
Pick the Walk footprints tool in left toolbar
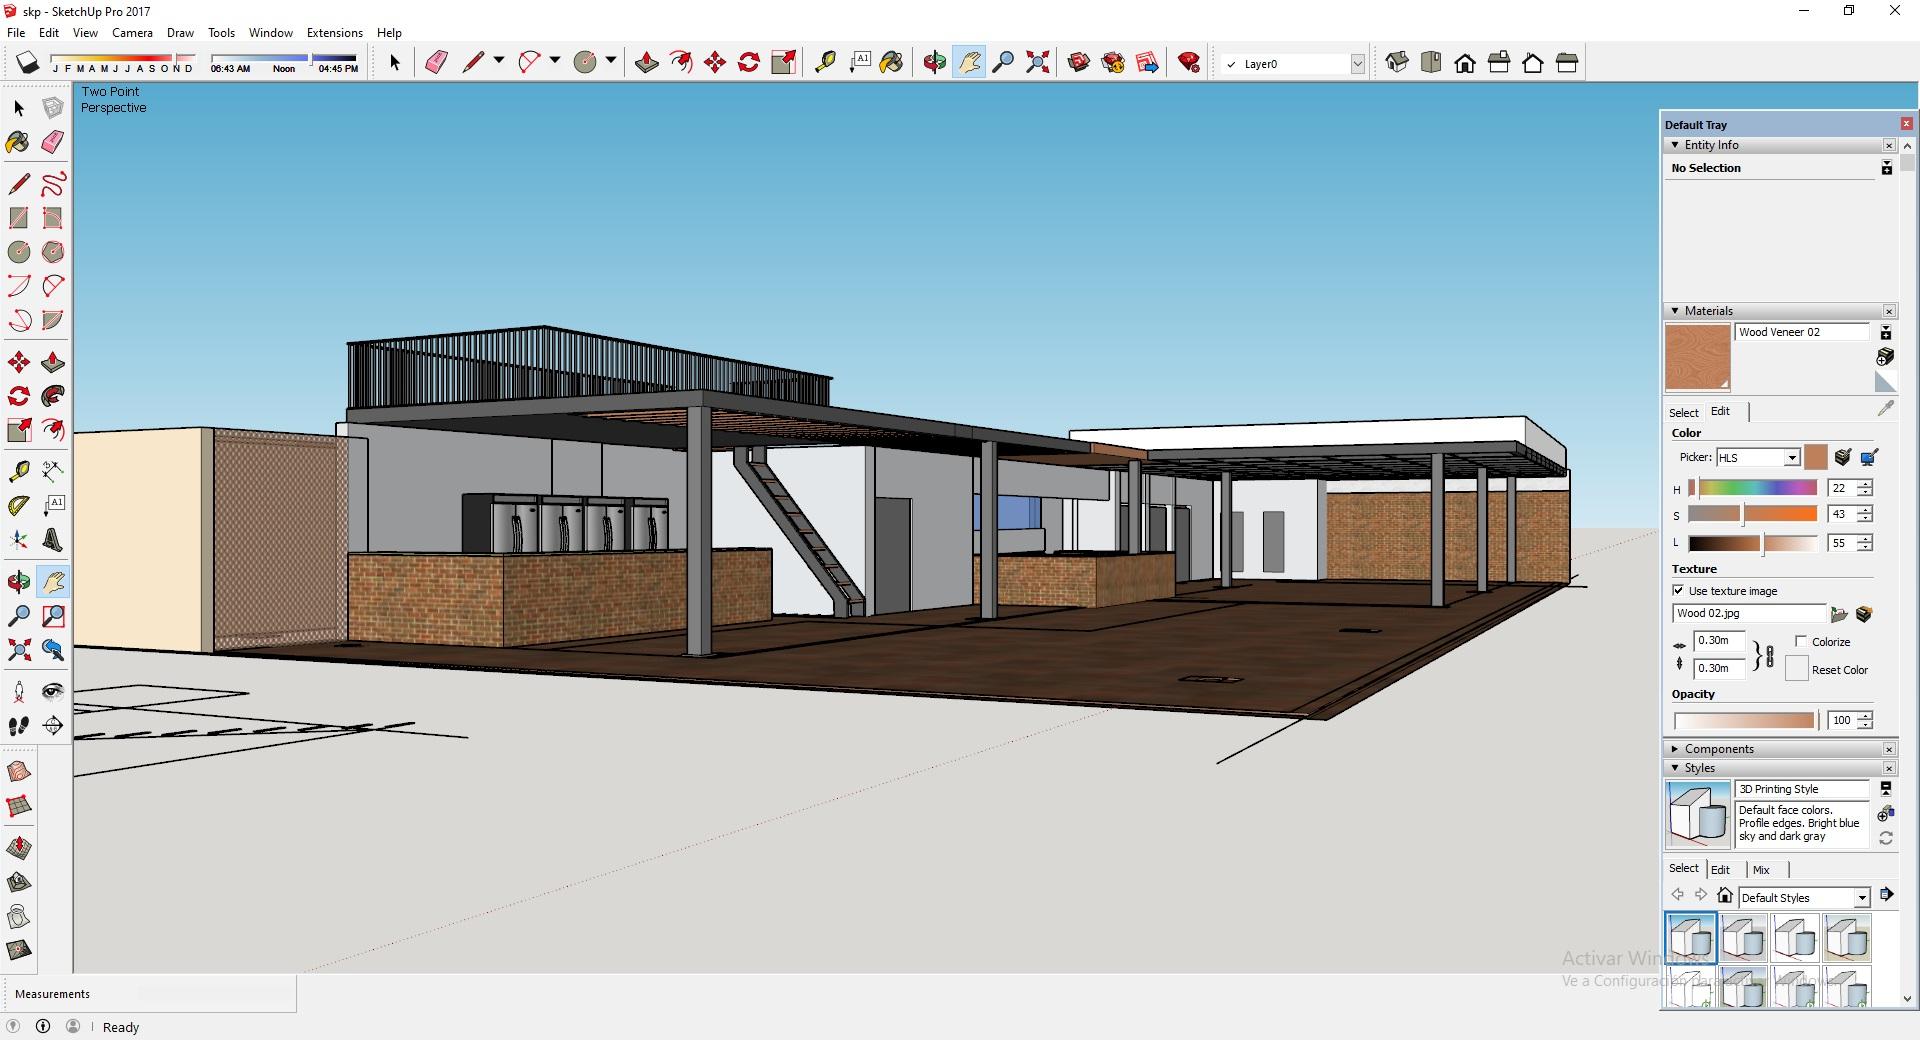pos(19,726)
